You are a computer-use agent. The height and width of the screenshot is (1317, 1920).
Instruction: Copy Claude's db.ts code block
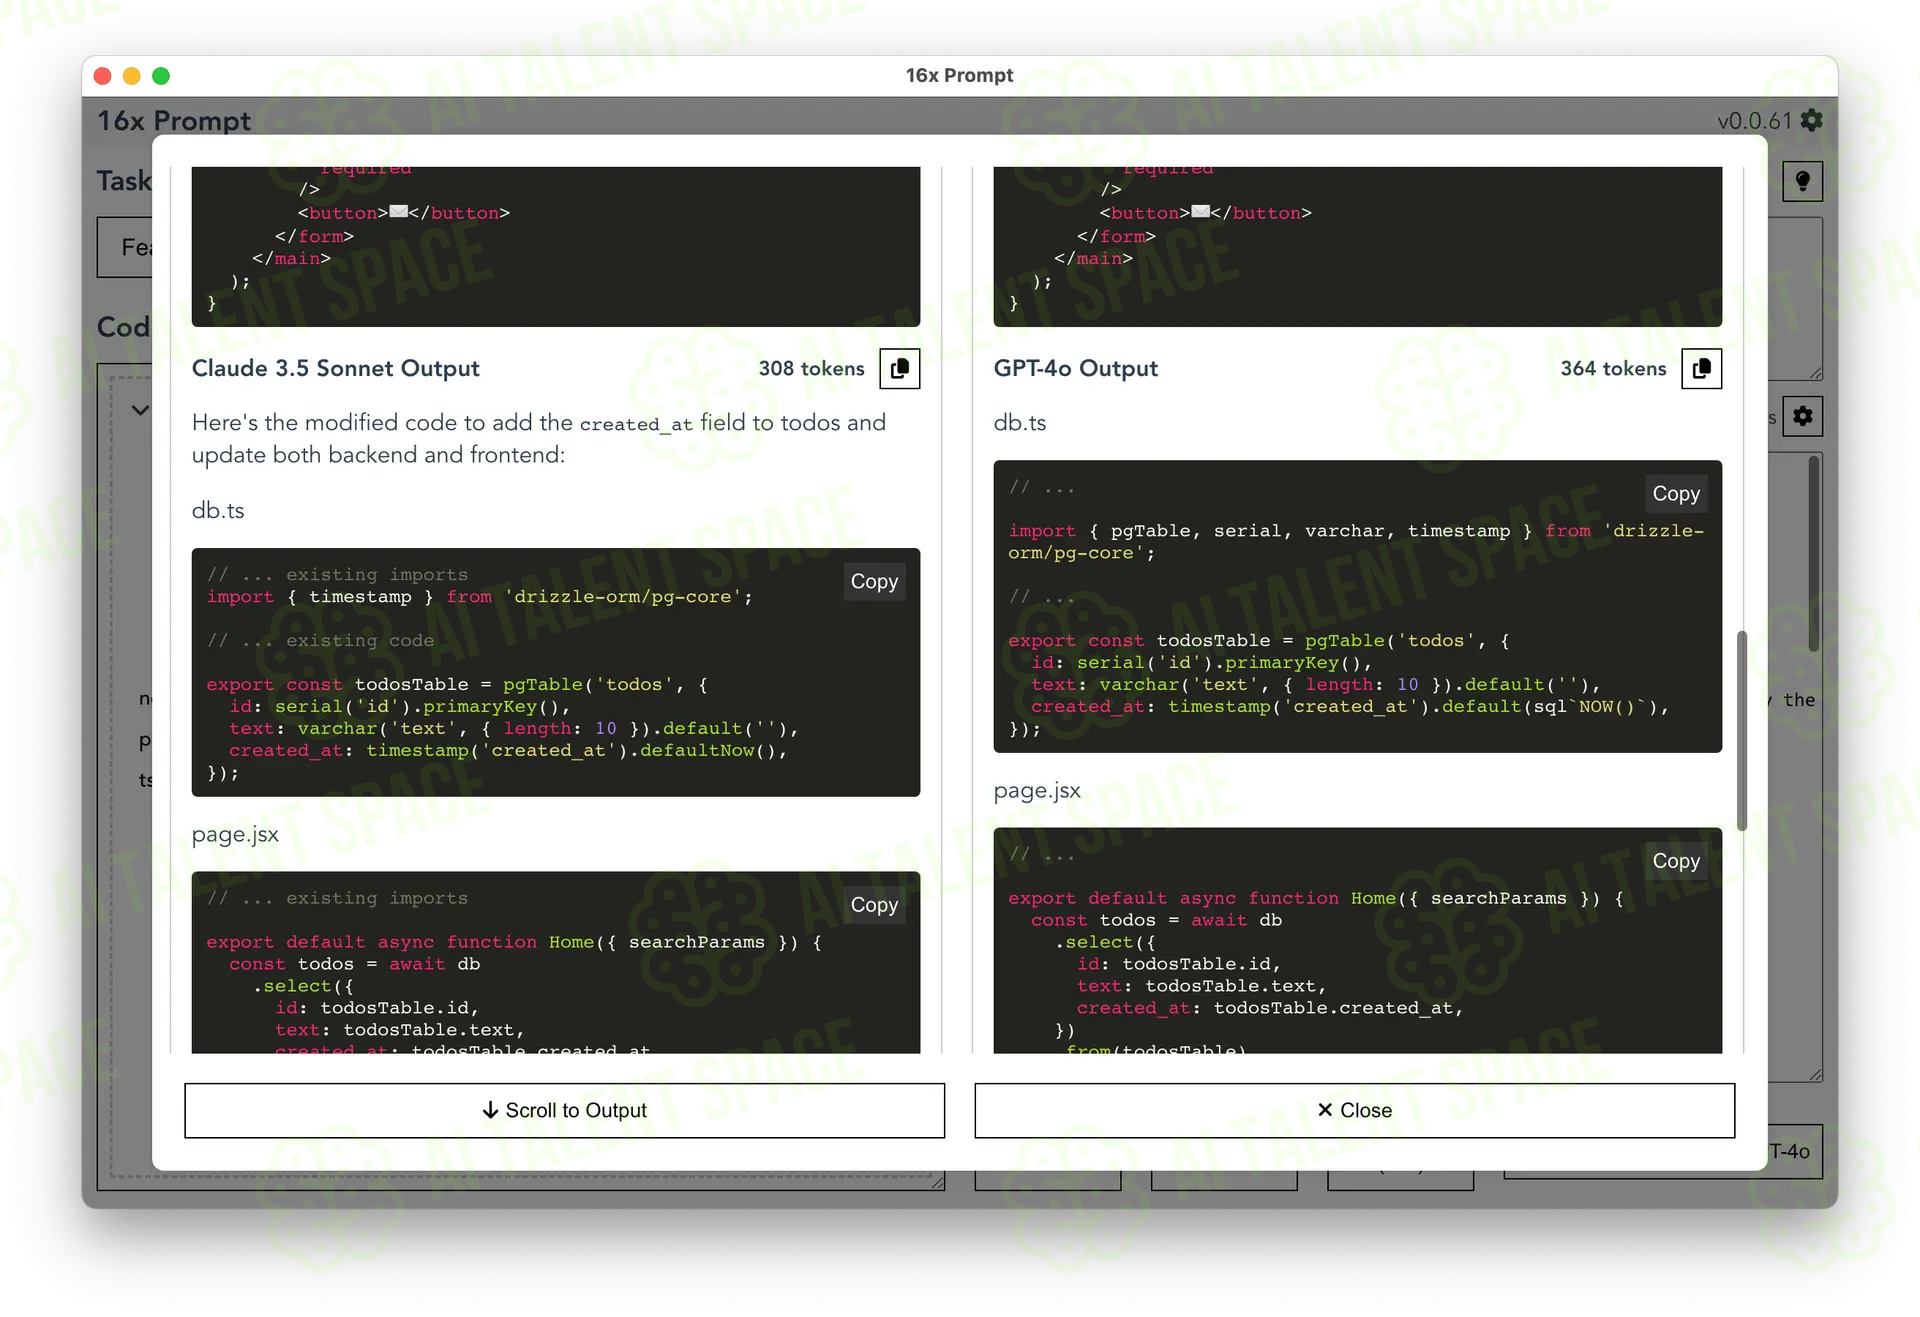[874, 582]
